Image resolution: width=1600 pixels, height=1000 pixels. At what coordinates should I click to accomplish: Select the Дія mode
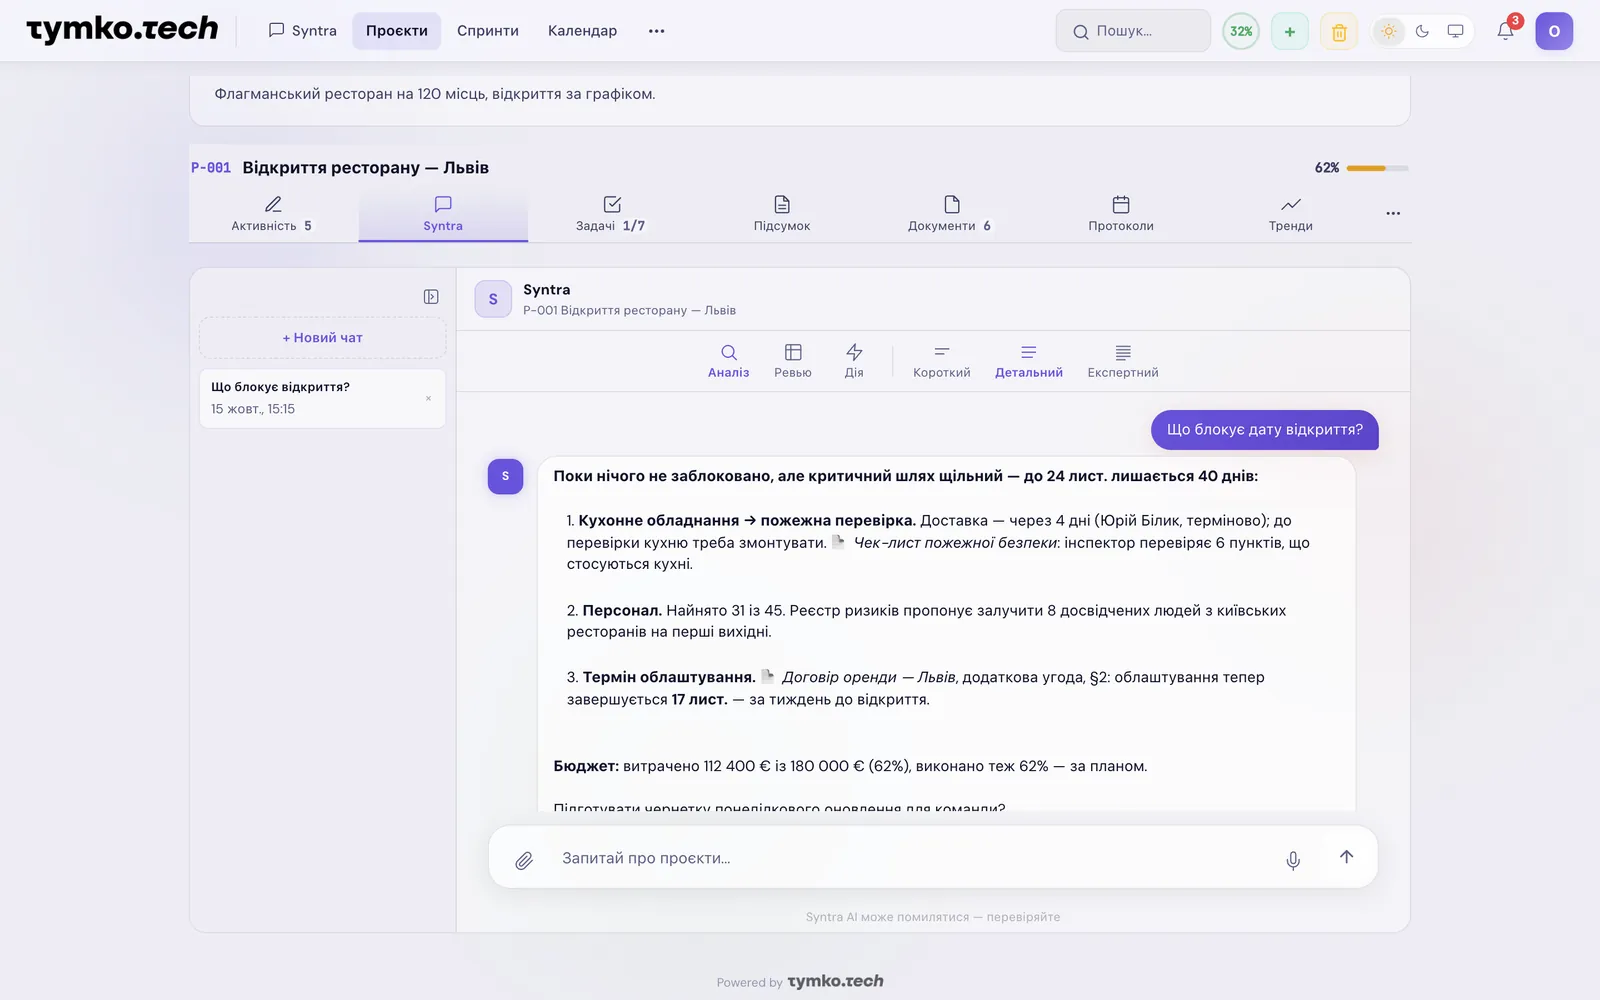pos(854,361)
